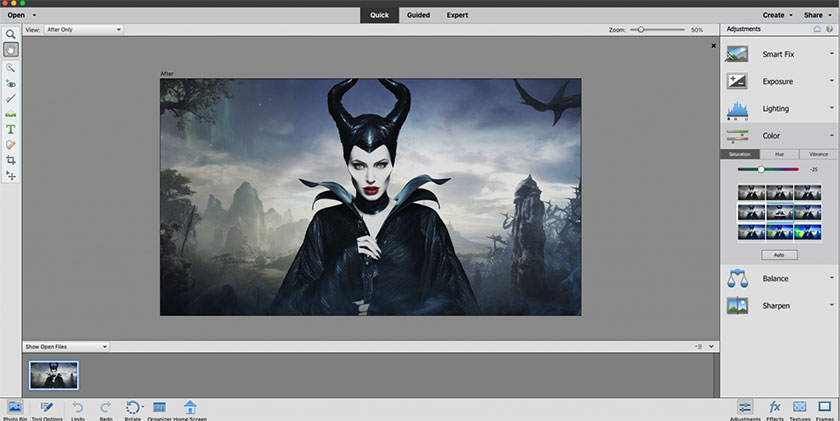Open the View mode dropdown
Viewport: 840px width, 421px height.
84,29
